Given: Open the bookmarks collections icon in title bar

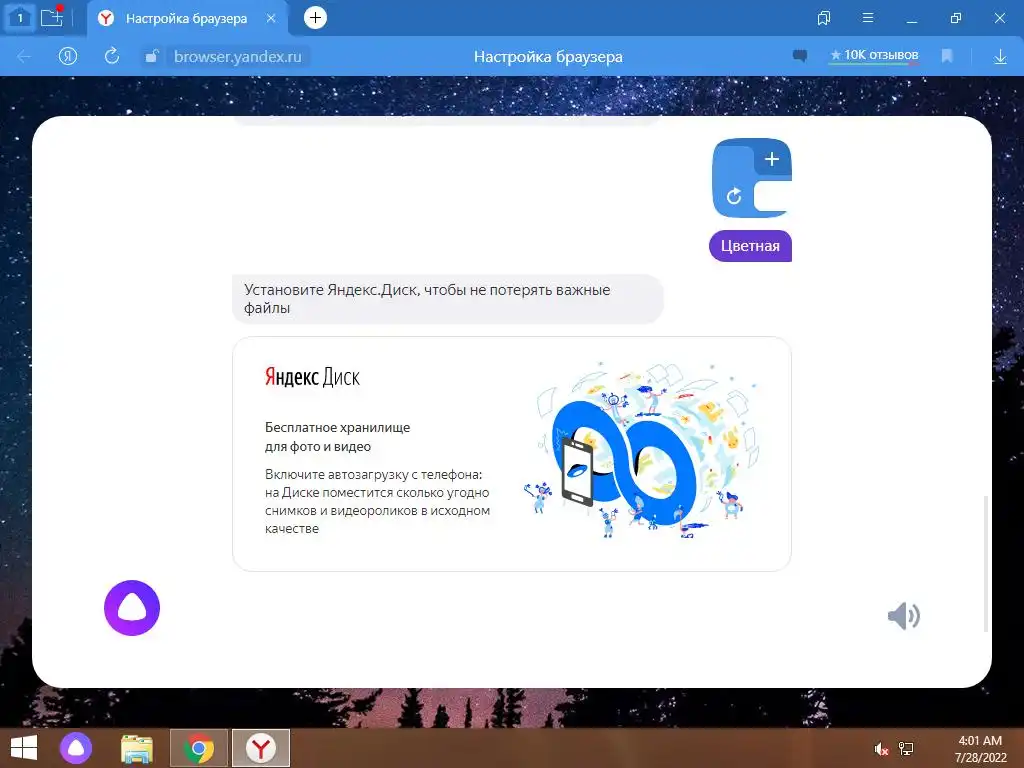Looking at the screenshot, I should [x=824, y=18].
